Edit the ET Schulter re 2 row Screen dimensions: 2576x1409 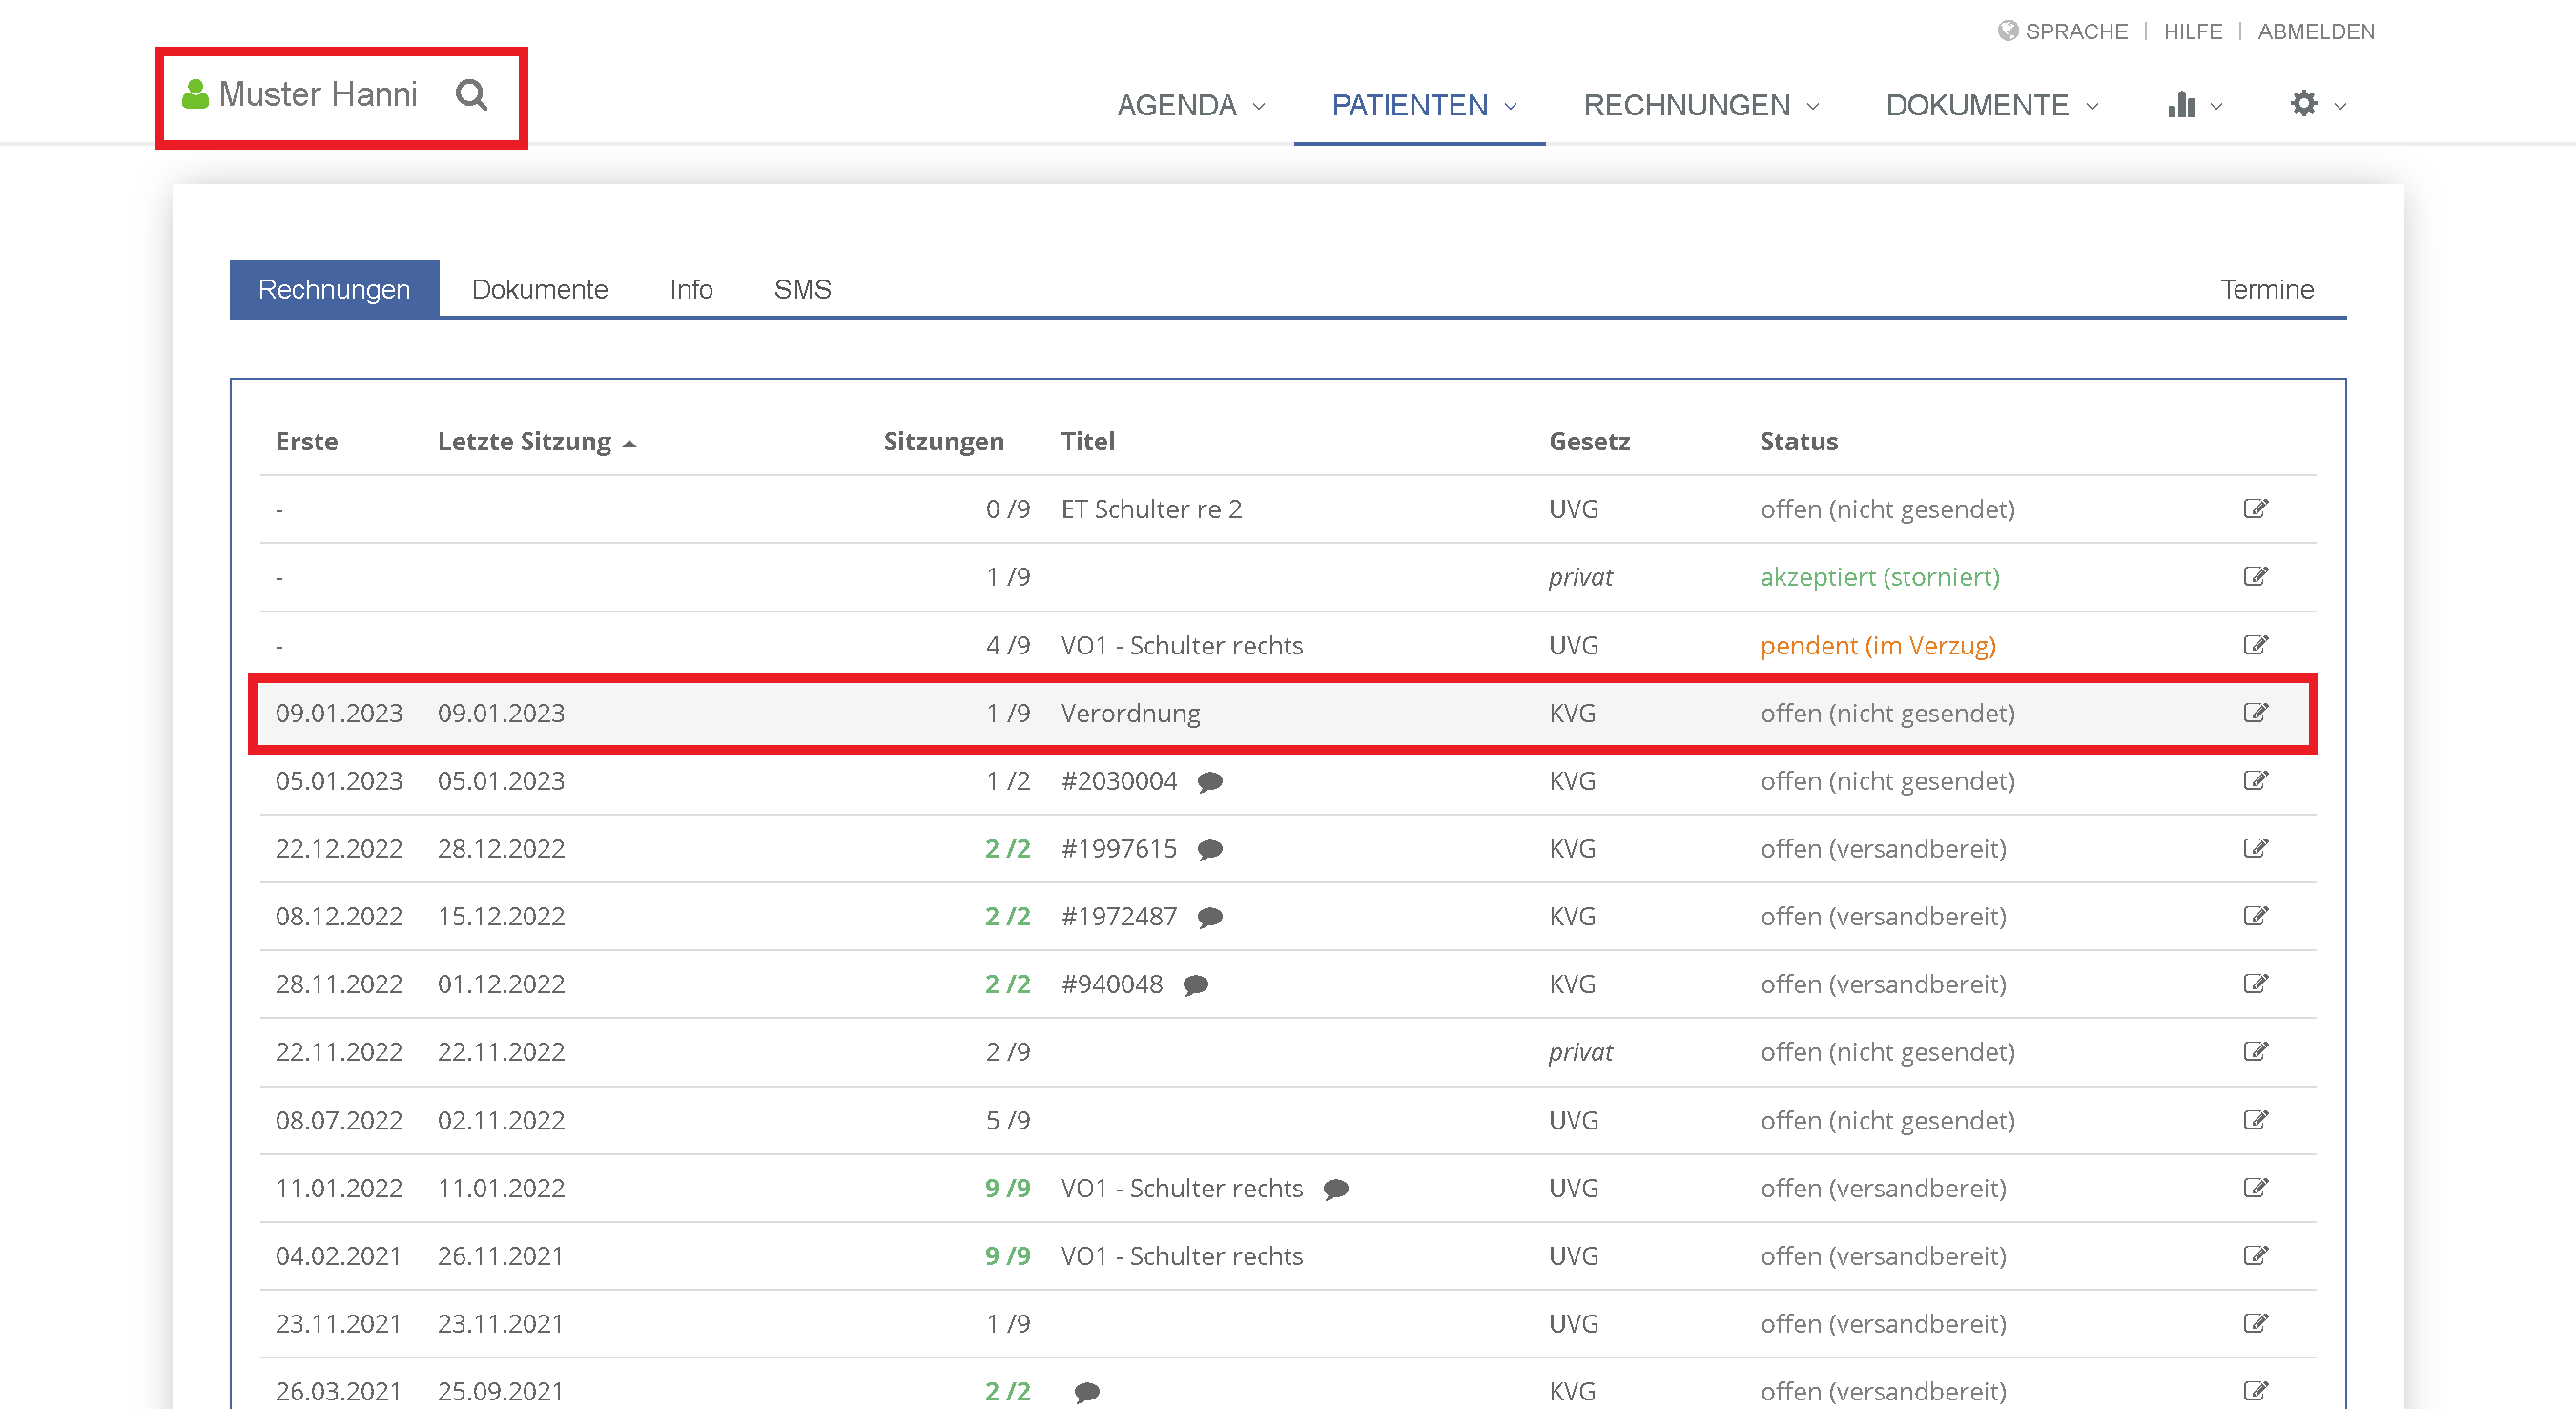tap(2255, 509)
